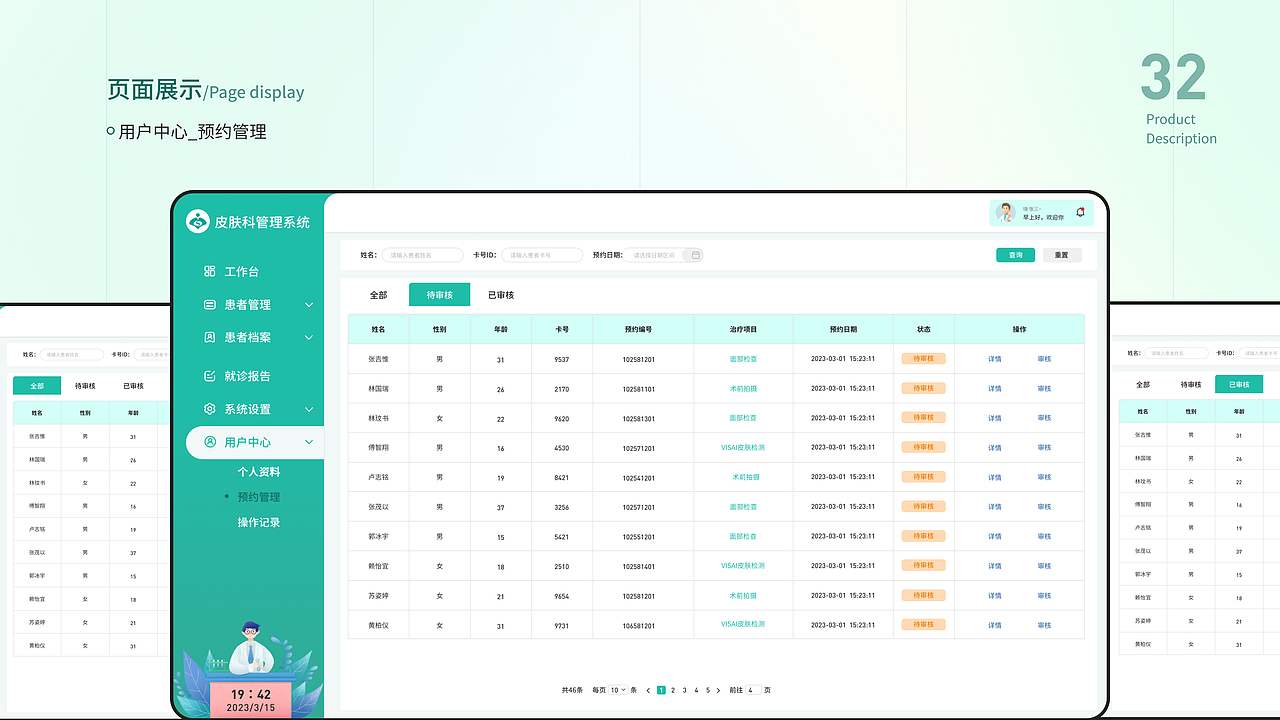Click 术前拍摄 link in 林国瑞 row
Viewport: 1280px width, 720px height.
coord(743,389)
